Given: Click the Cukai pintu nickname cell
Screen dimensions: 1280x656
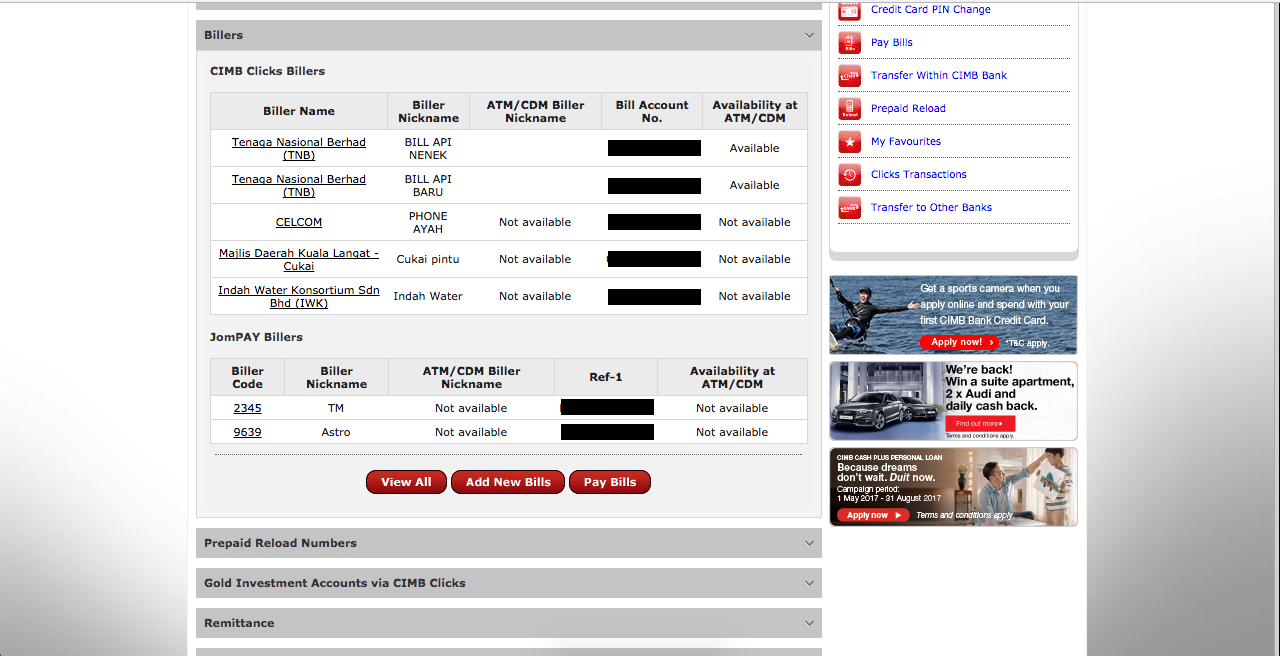Looking at the screenshot, I should [x=428, y=259].
